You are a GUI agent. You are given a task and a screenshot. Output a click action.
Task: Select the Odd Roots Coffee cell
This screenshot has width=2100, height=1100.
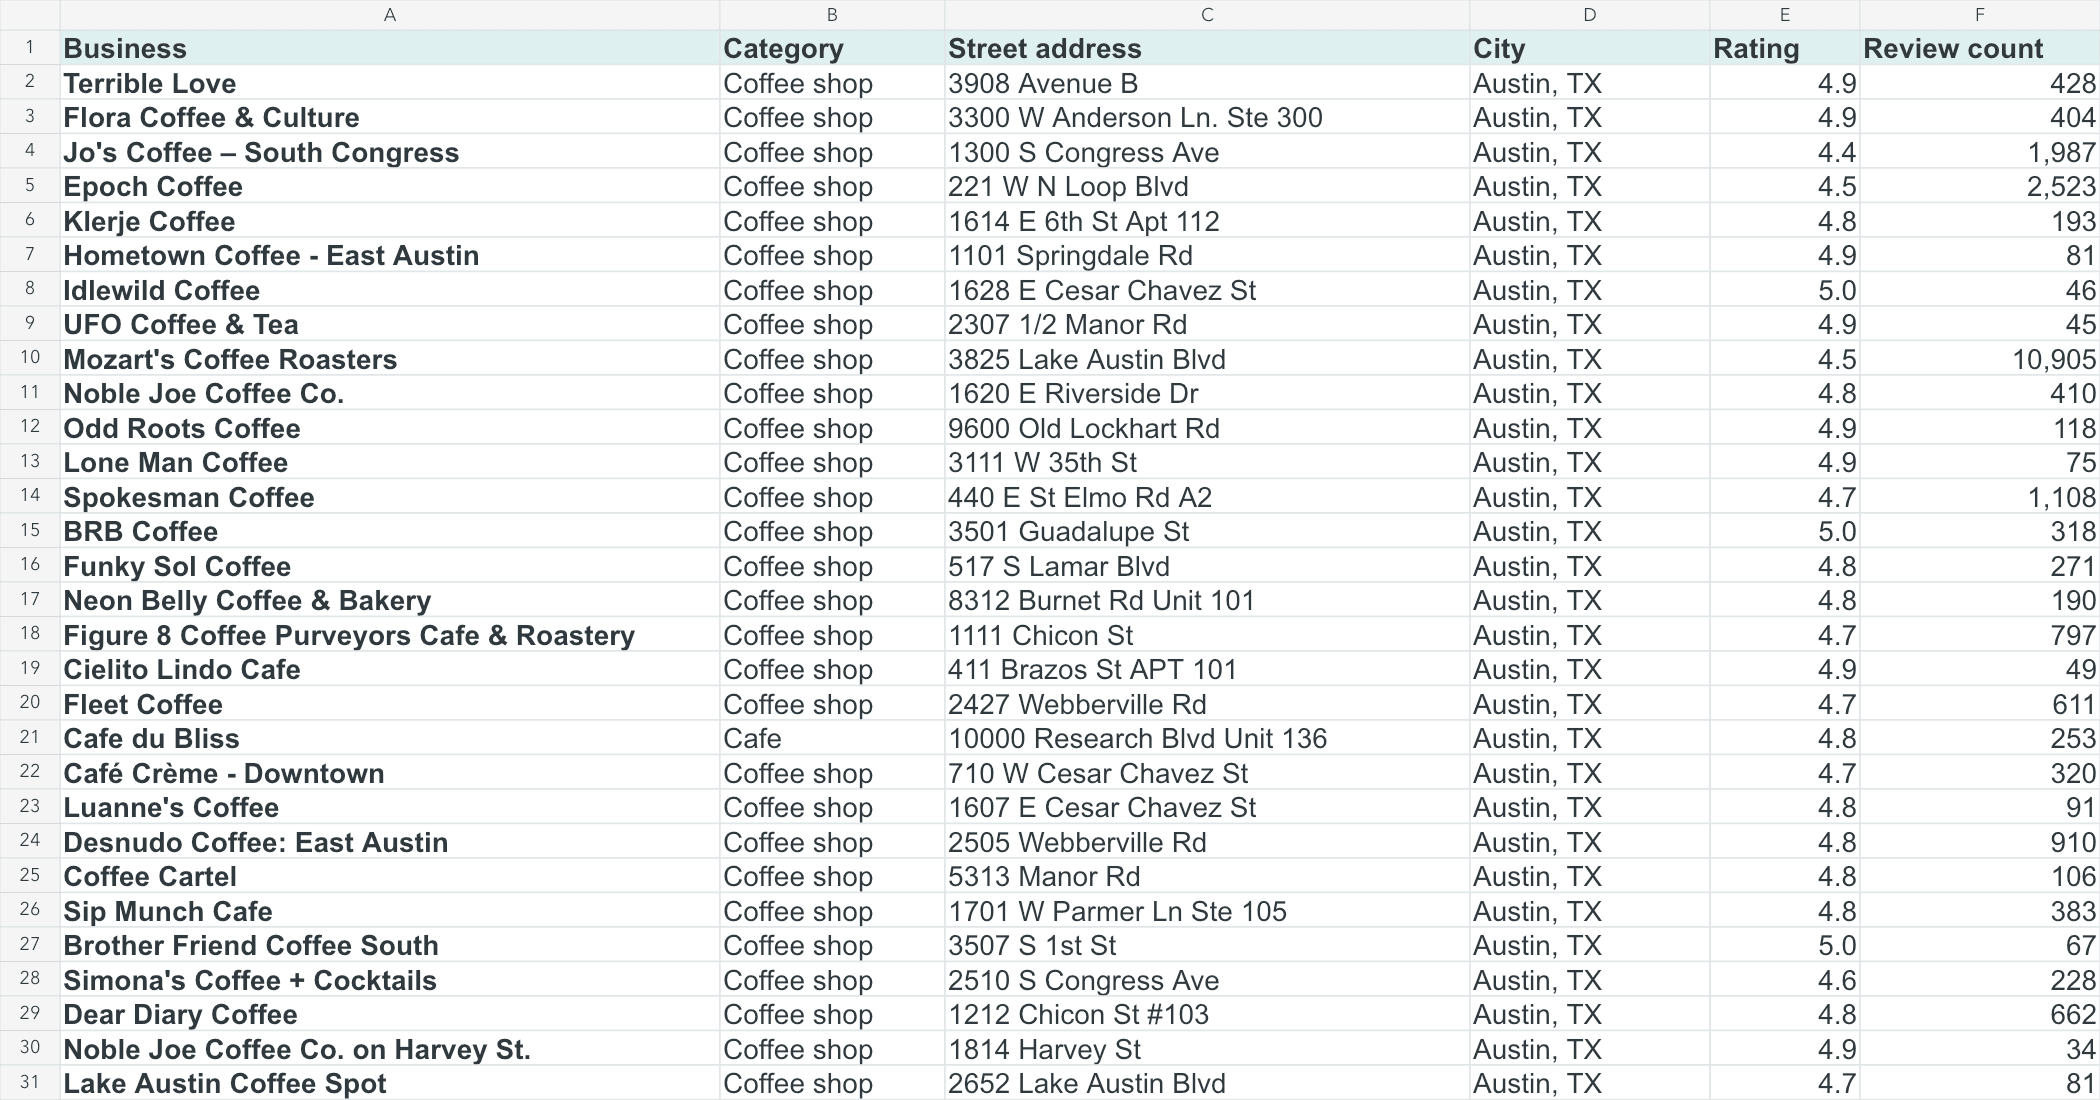pyautogui.click(x=390, y=428)
